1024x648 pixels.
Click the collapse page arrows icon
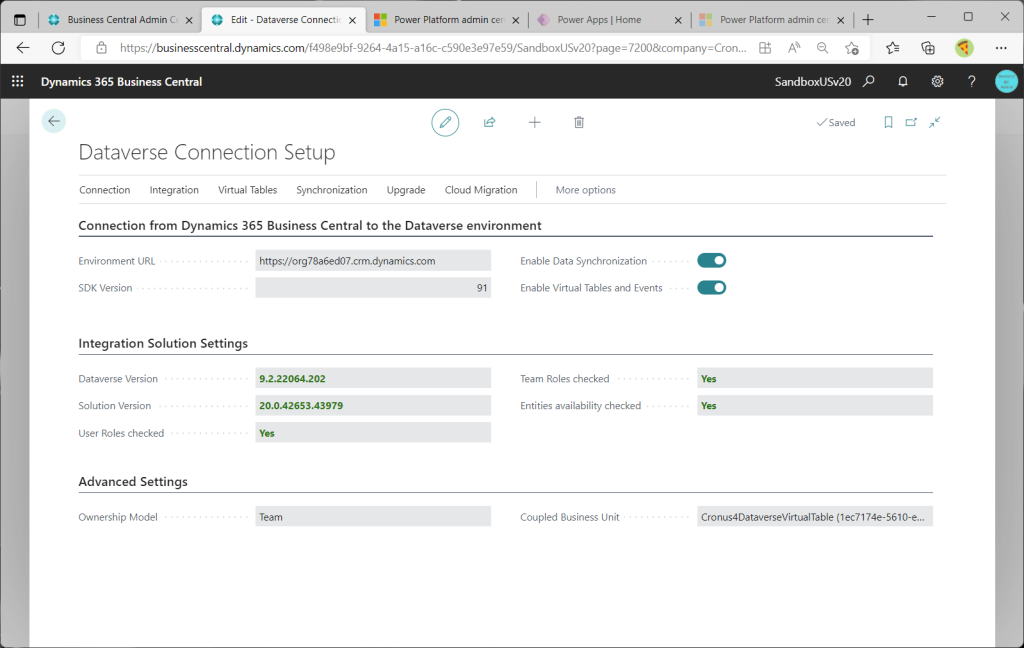pos(935,122)
